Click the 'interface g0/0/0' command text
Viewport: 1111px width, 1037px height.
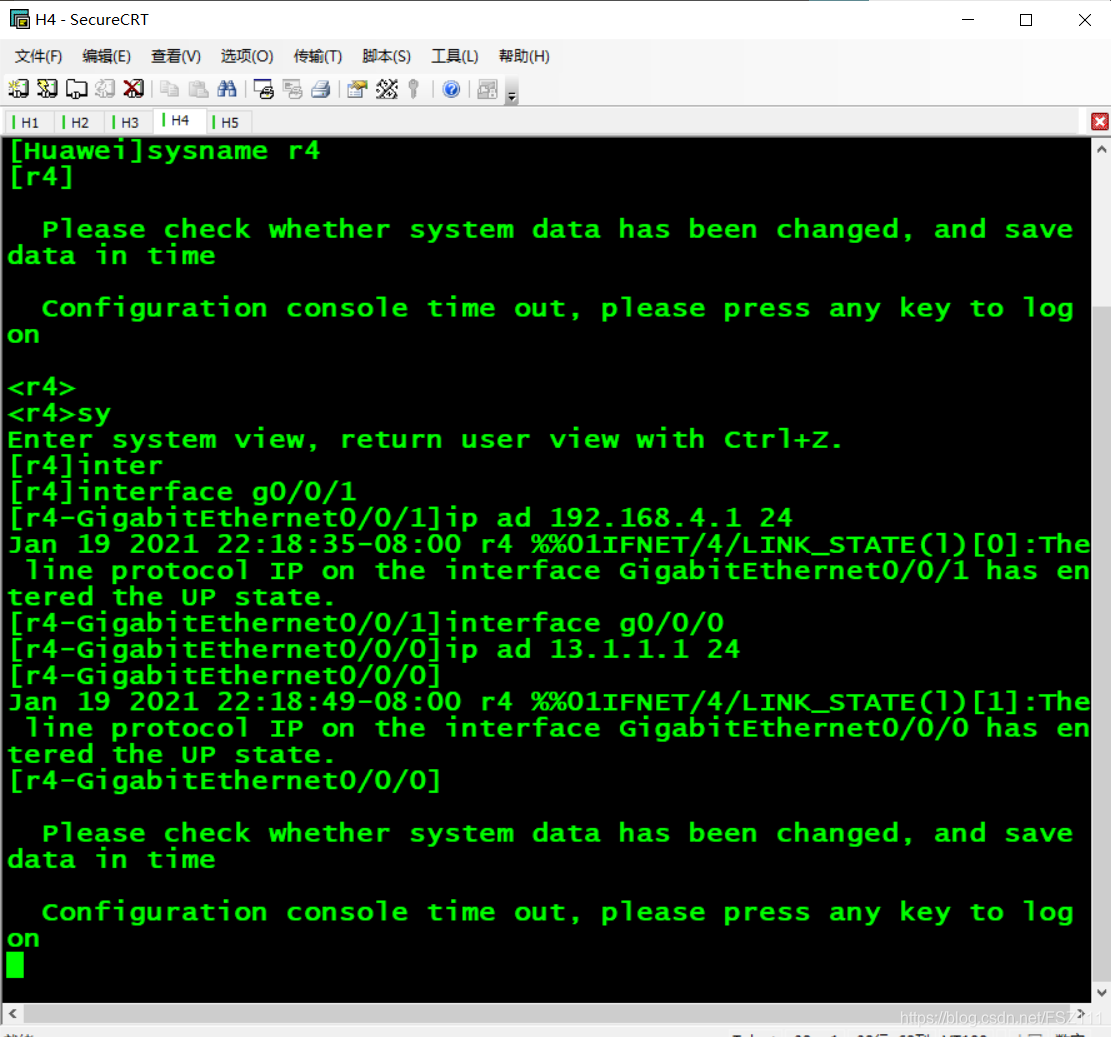(585, 623)
